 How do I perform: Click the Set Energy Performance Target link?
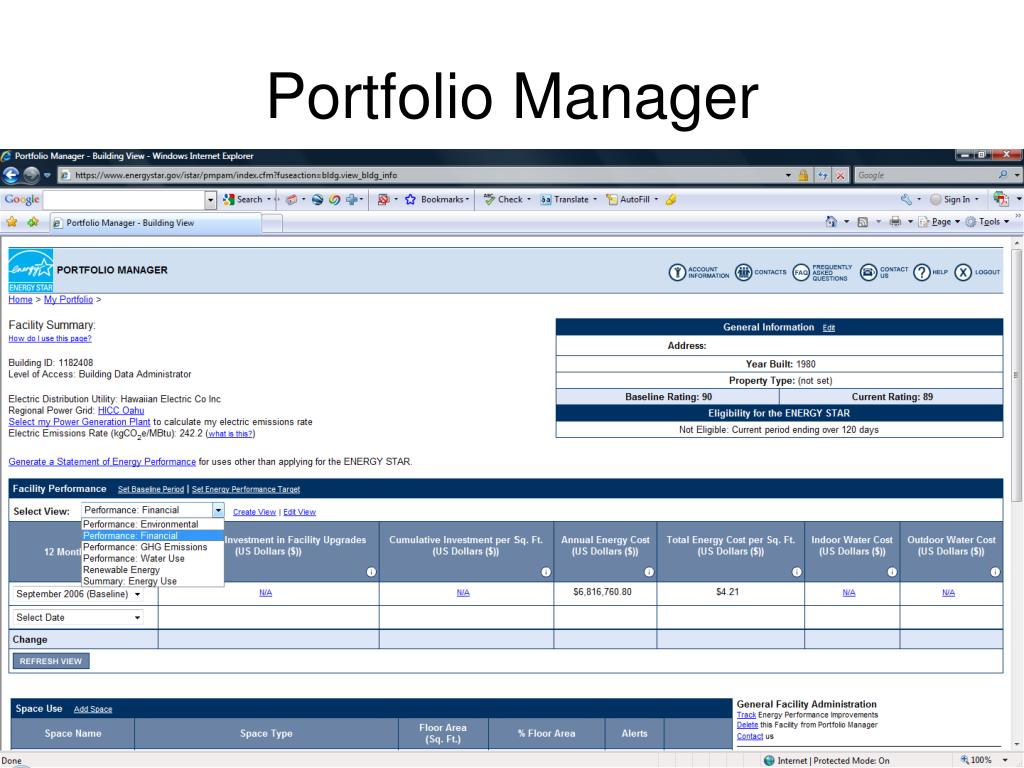coord(246,489)
